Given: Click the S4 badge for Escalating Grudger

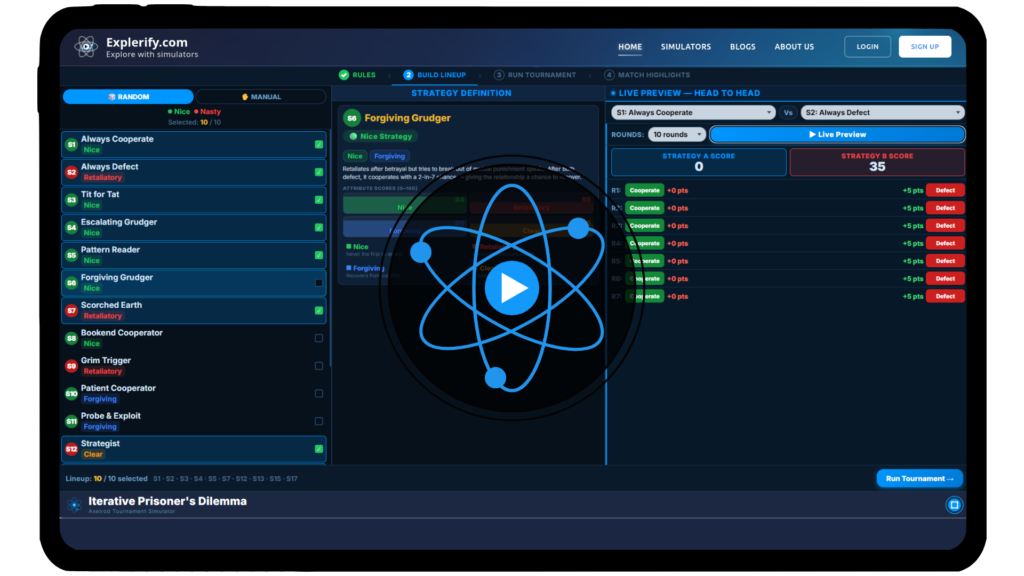Looking at the screenshot, I should [71, 228].
